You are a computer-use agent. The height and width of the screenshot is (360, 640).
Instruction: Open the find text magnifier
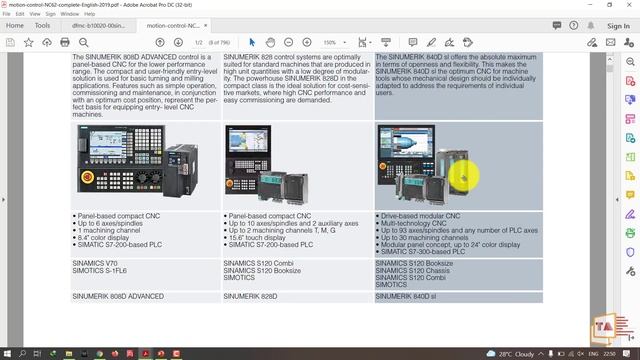tap(83, 42)
